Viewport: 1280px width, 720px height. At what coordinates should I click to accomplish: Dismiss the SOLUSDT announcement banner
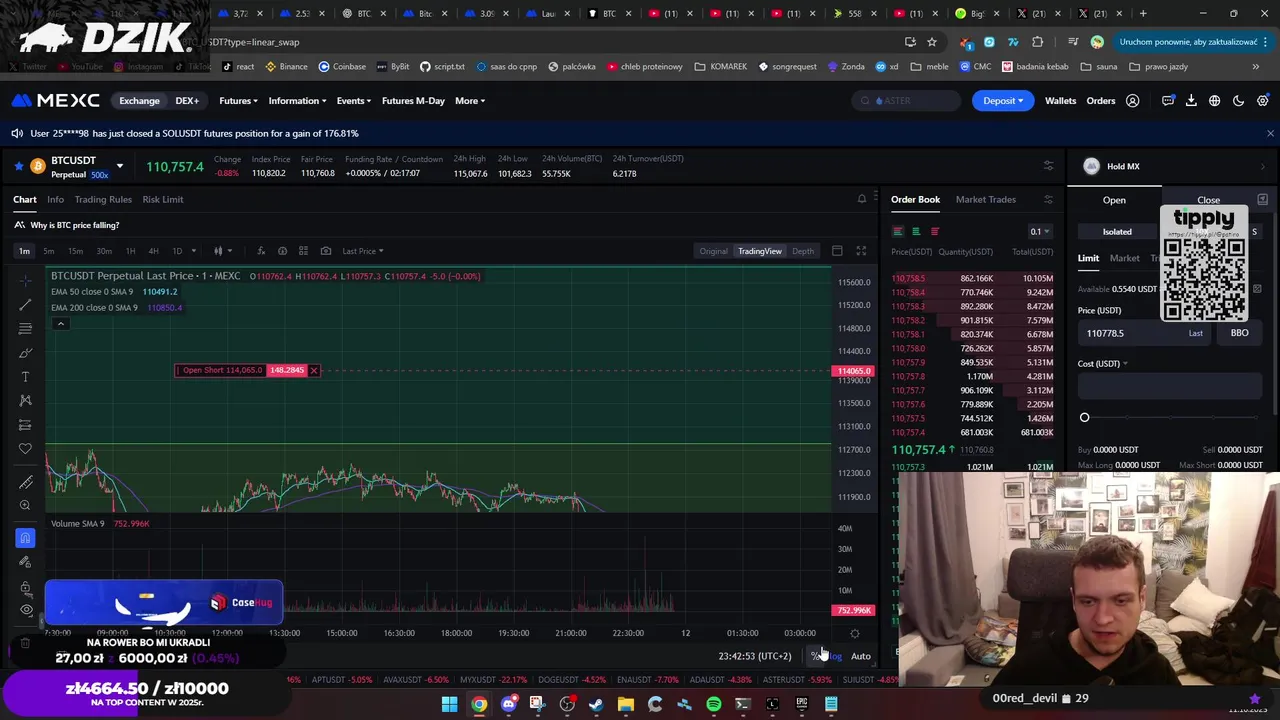click(x=1270, y=133)
